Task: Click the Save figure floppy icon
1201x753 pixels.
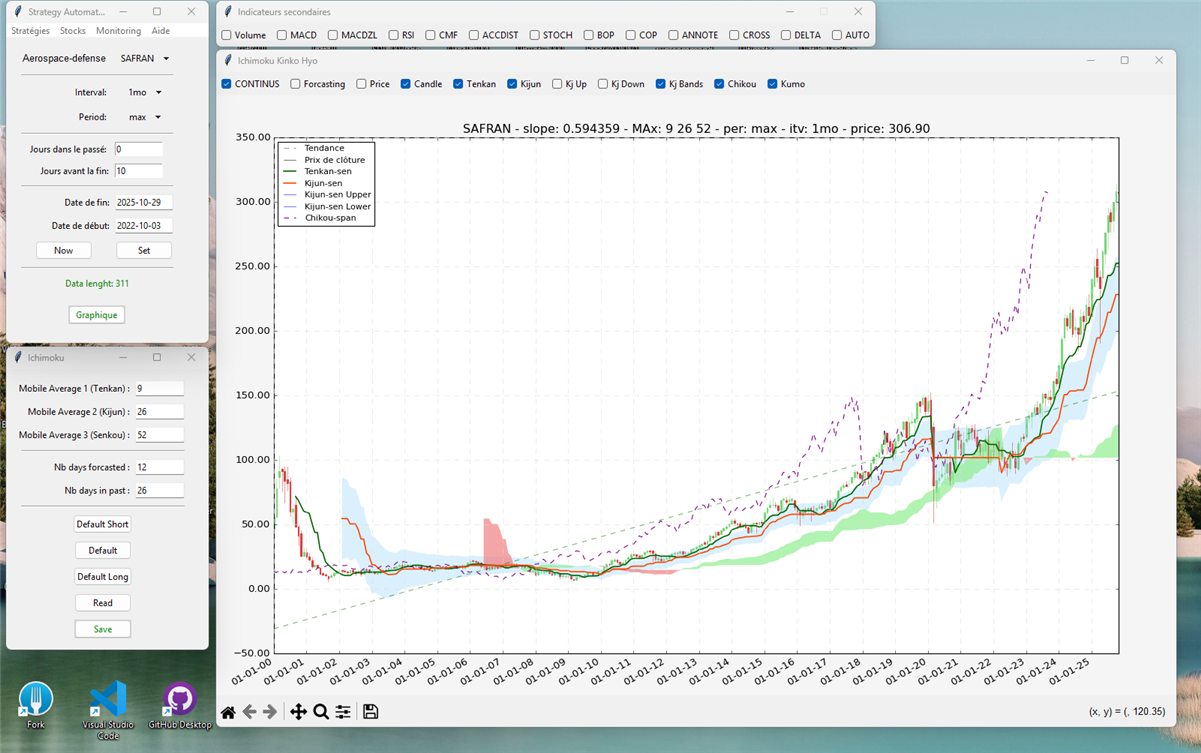Action: tap(371, 712)
